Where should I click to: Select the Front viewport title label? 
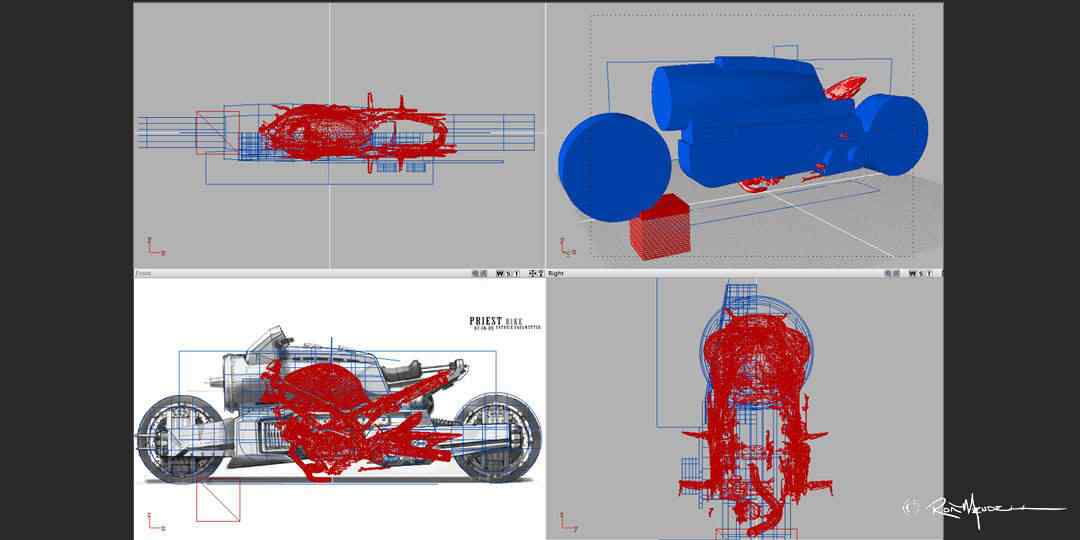(143, 273)
